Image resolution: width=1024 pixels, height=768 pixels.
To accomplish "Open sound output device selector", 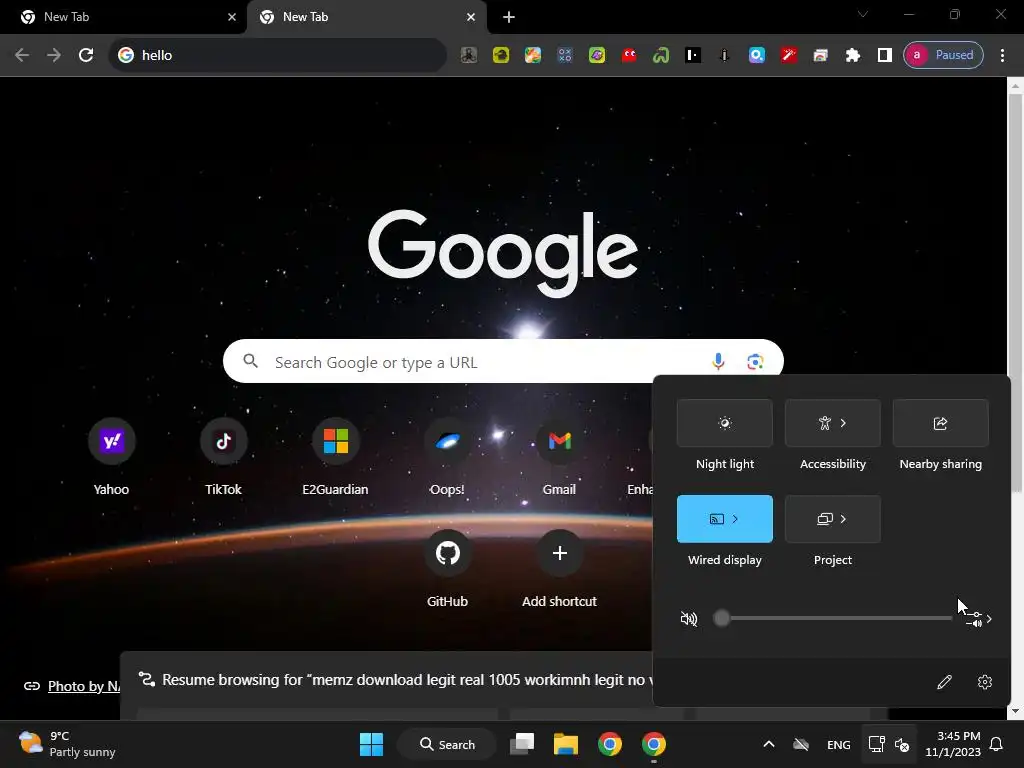I will pos(979,618).
